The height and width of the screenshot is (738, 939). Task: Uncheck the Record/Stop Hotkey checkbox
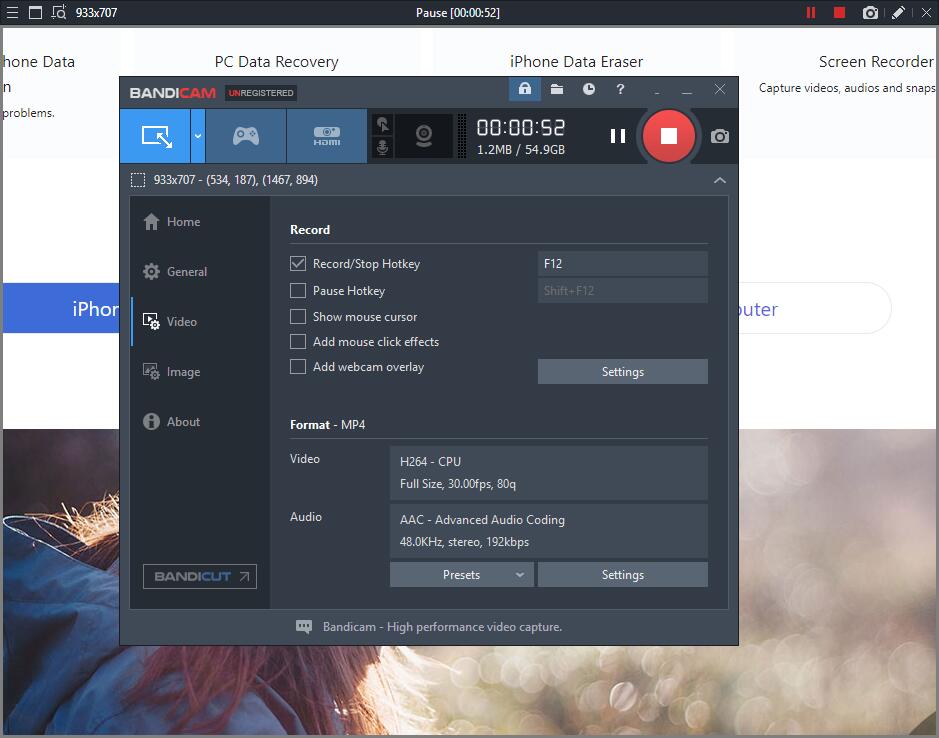point(298,264)
